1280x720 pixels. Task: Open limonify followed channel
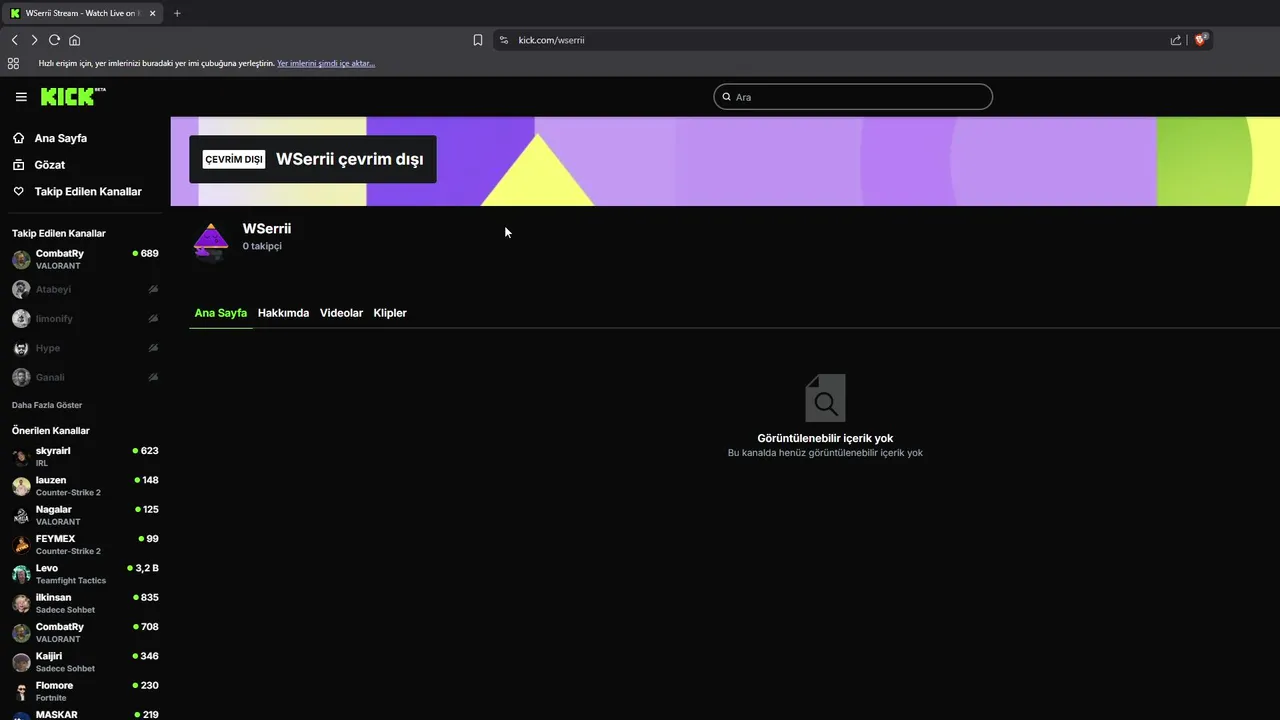click(x=85, y=319)
